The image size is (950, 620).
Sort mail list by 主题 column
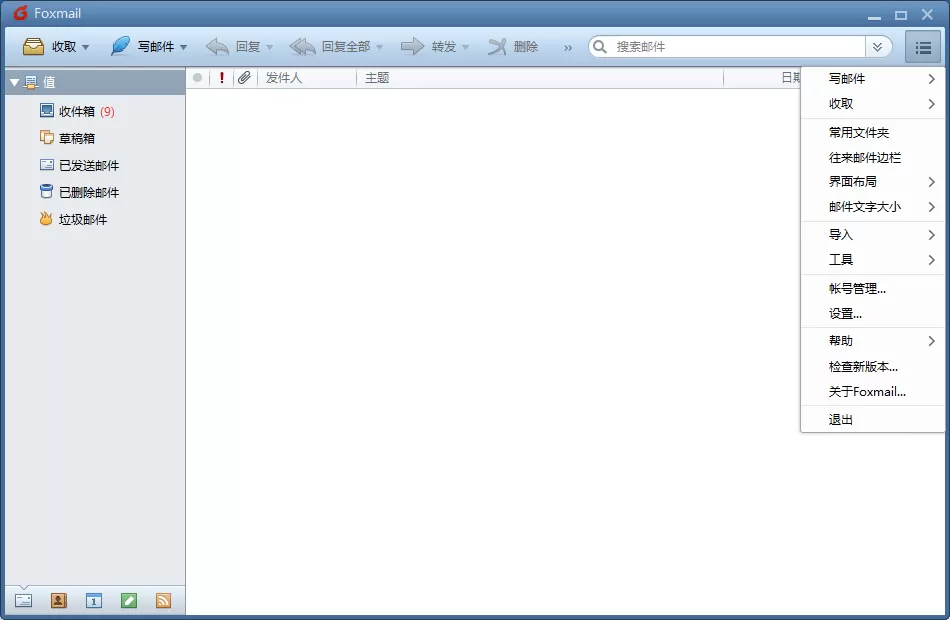[540, 78]
